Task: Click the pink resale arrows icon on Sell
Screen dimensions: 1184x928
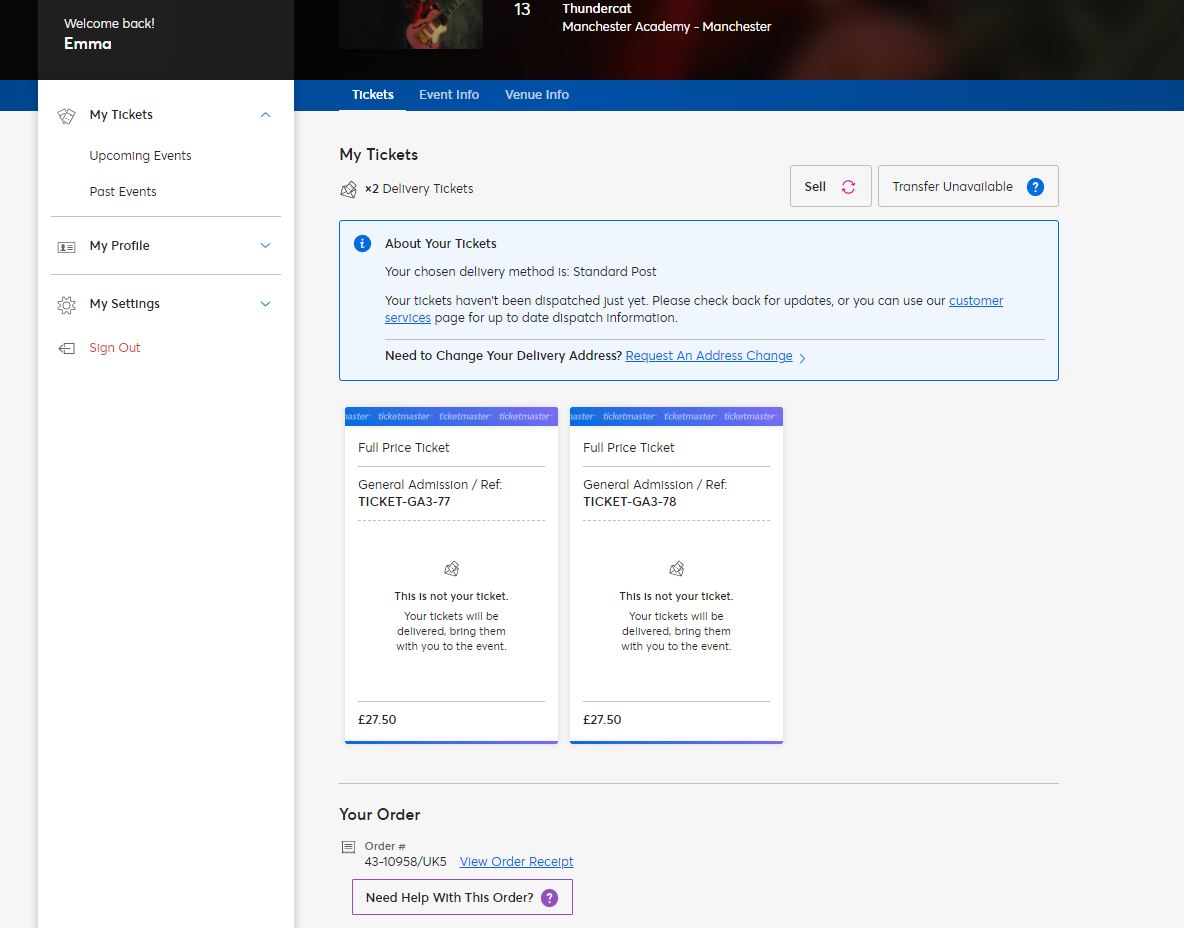Action: click(x=848, y=187)
